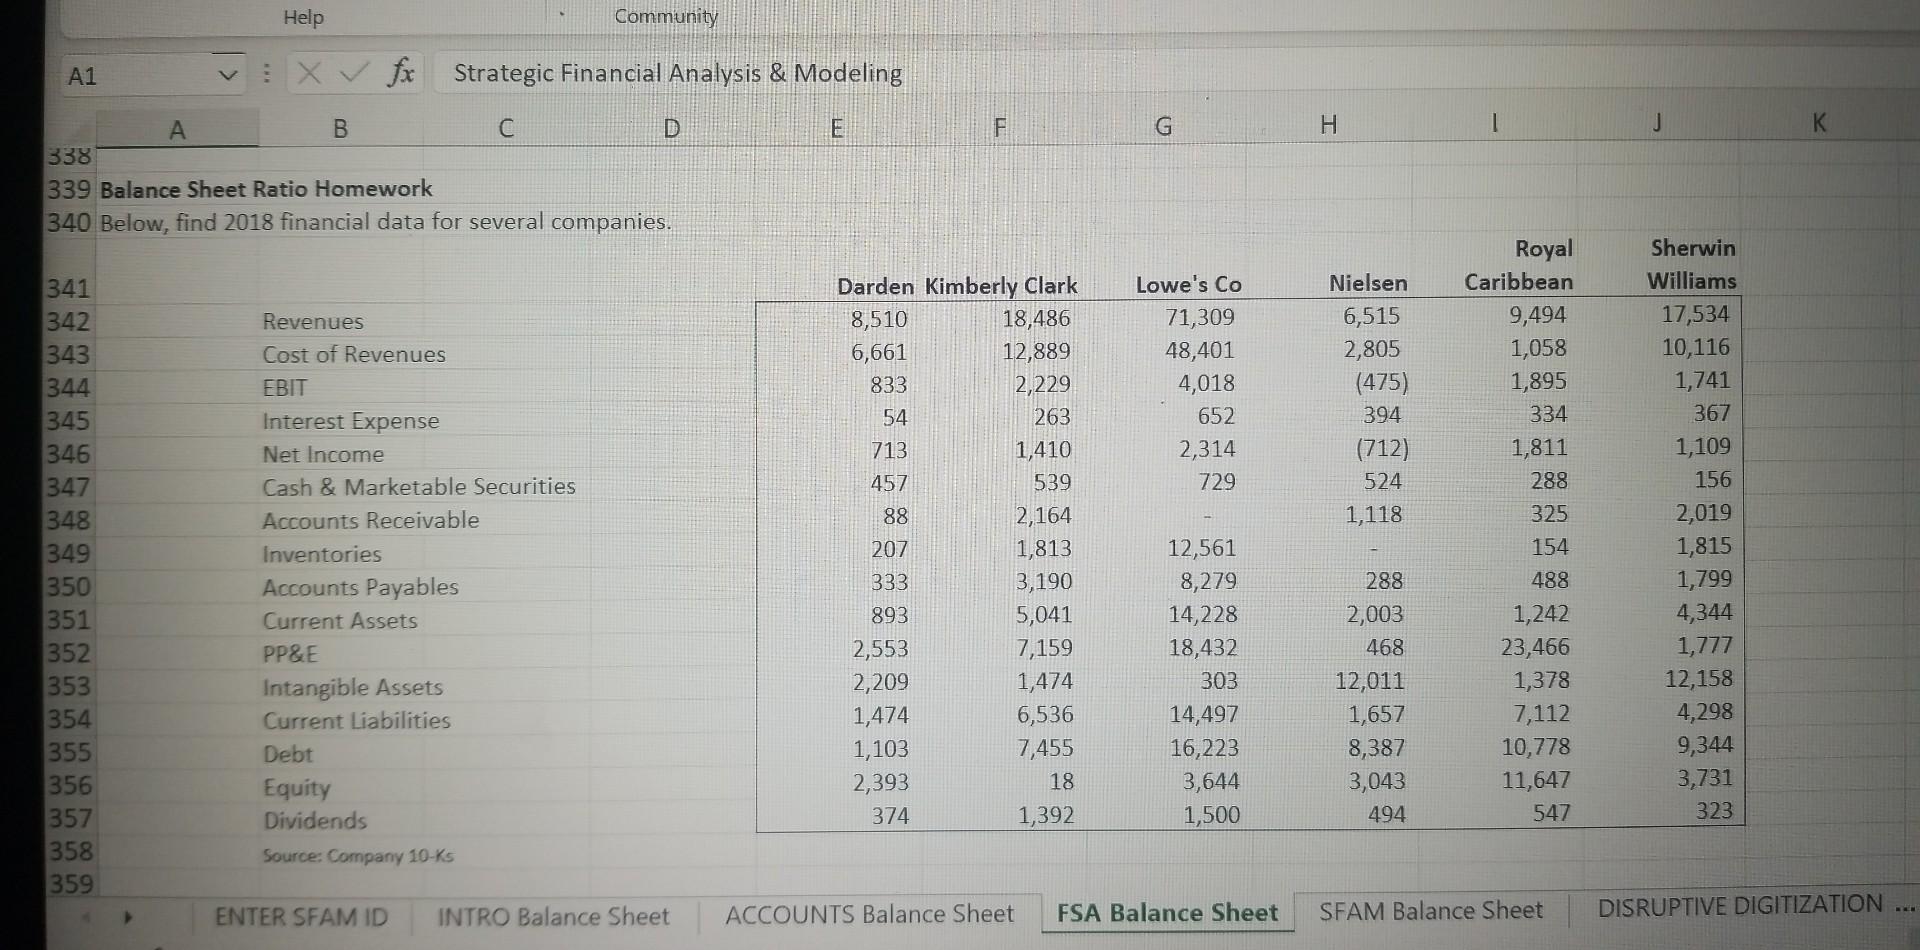This screenshot has height=950, width=1920.
Task: Click the Darden column heading
Action: point(875,287)
